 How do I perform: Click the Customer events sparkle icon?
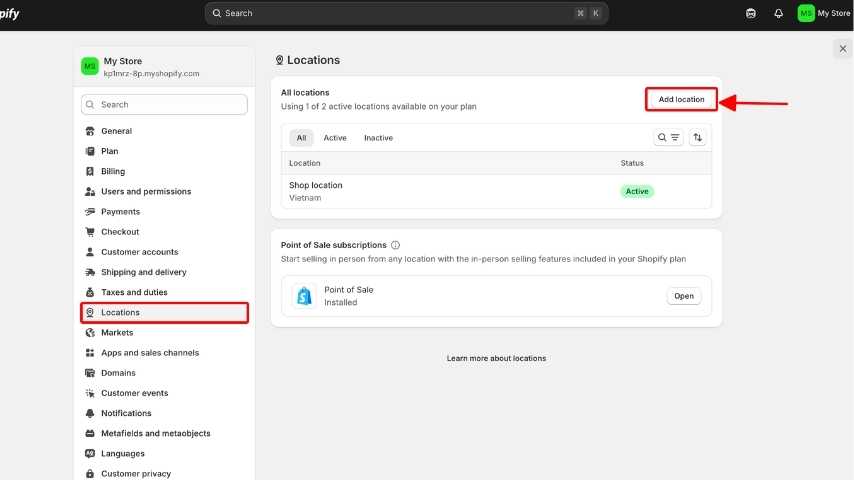tap(90, 393)
